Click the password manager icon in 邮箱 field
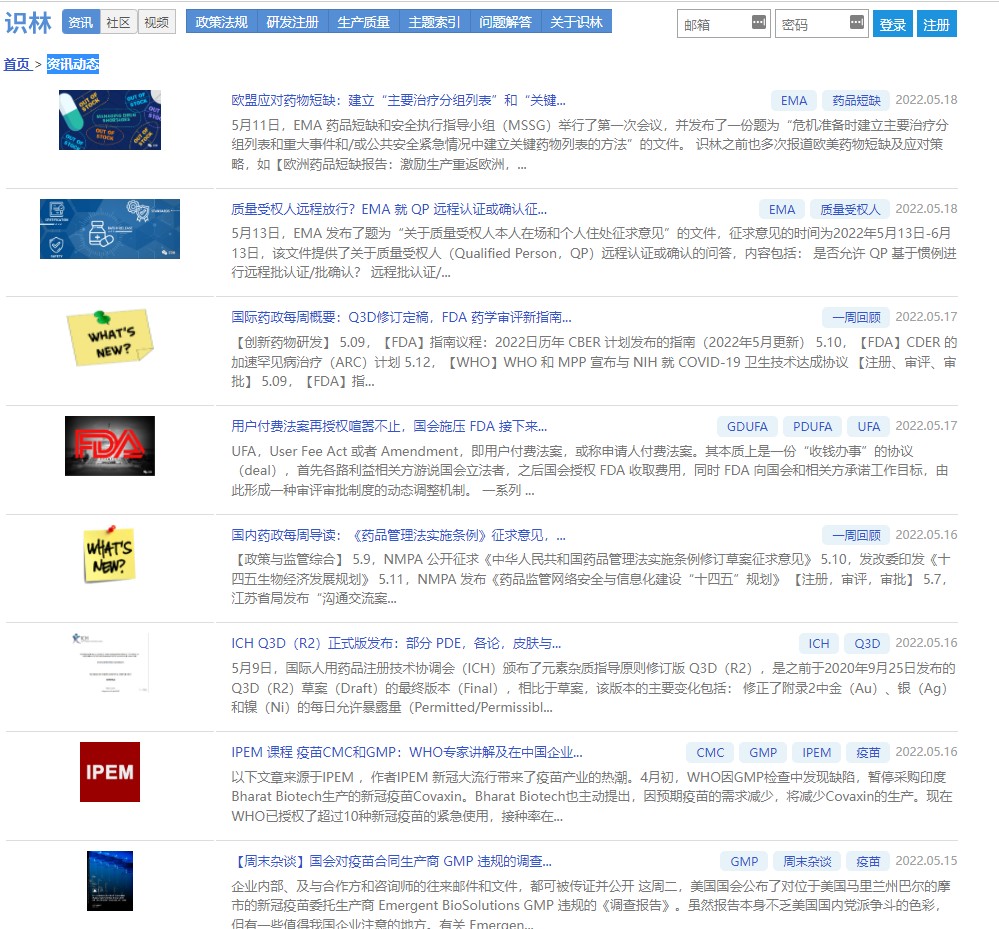 click(x=758, y=23)
